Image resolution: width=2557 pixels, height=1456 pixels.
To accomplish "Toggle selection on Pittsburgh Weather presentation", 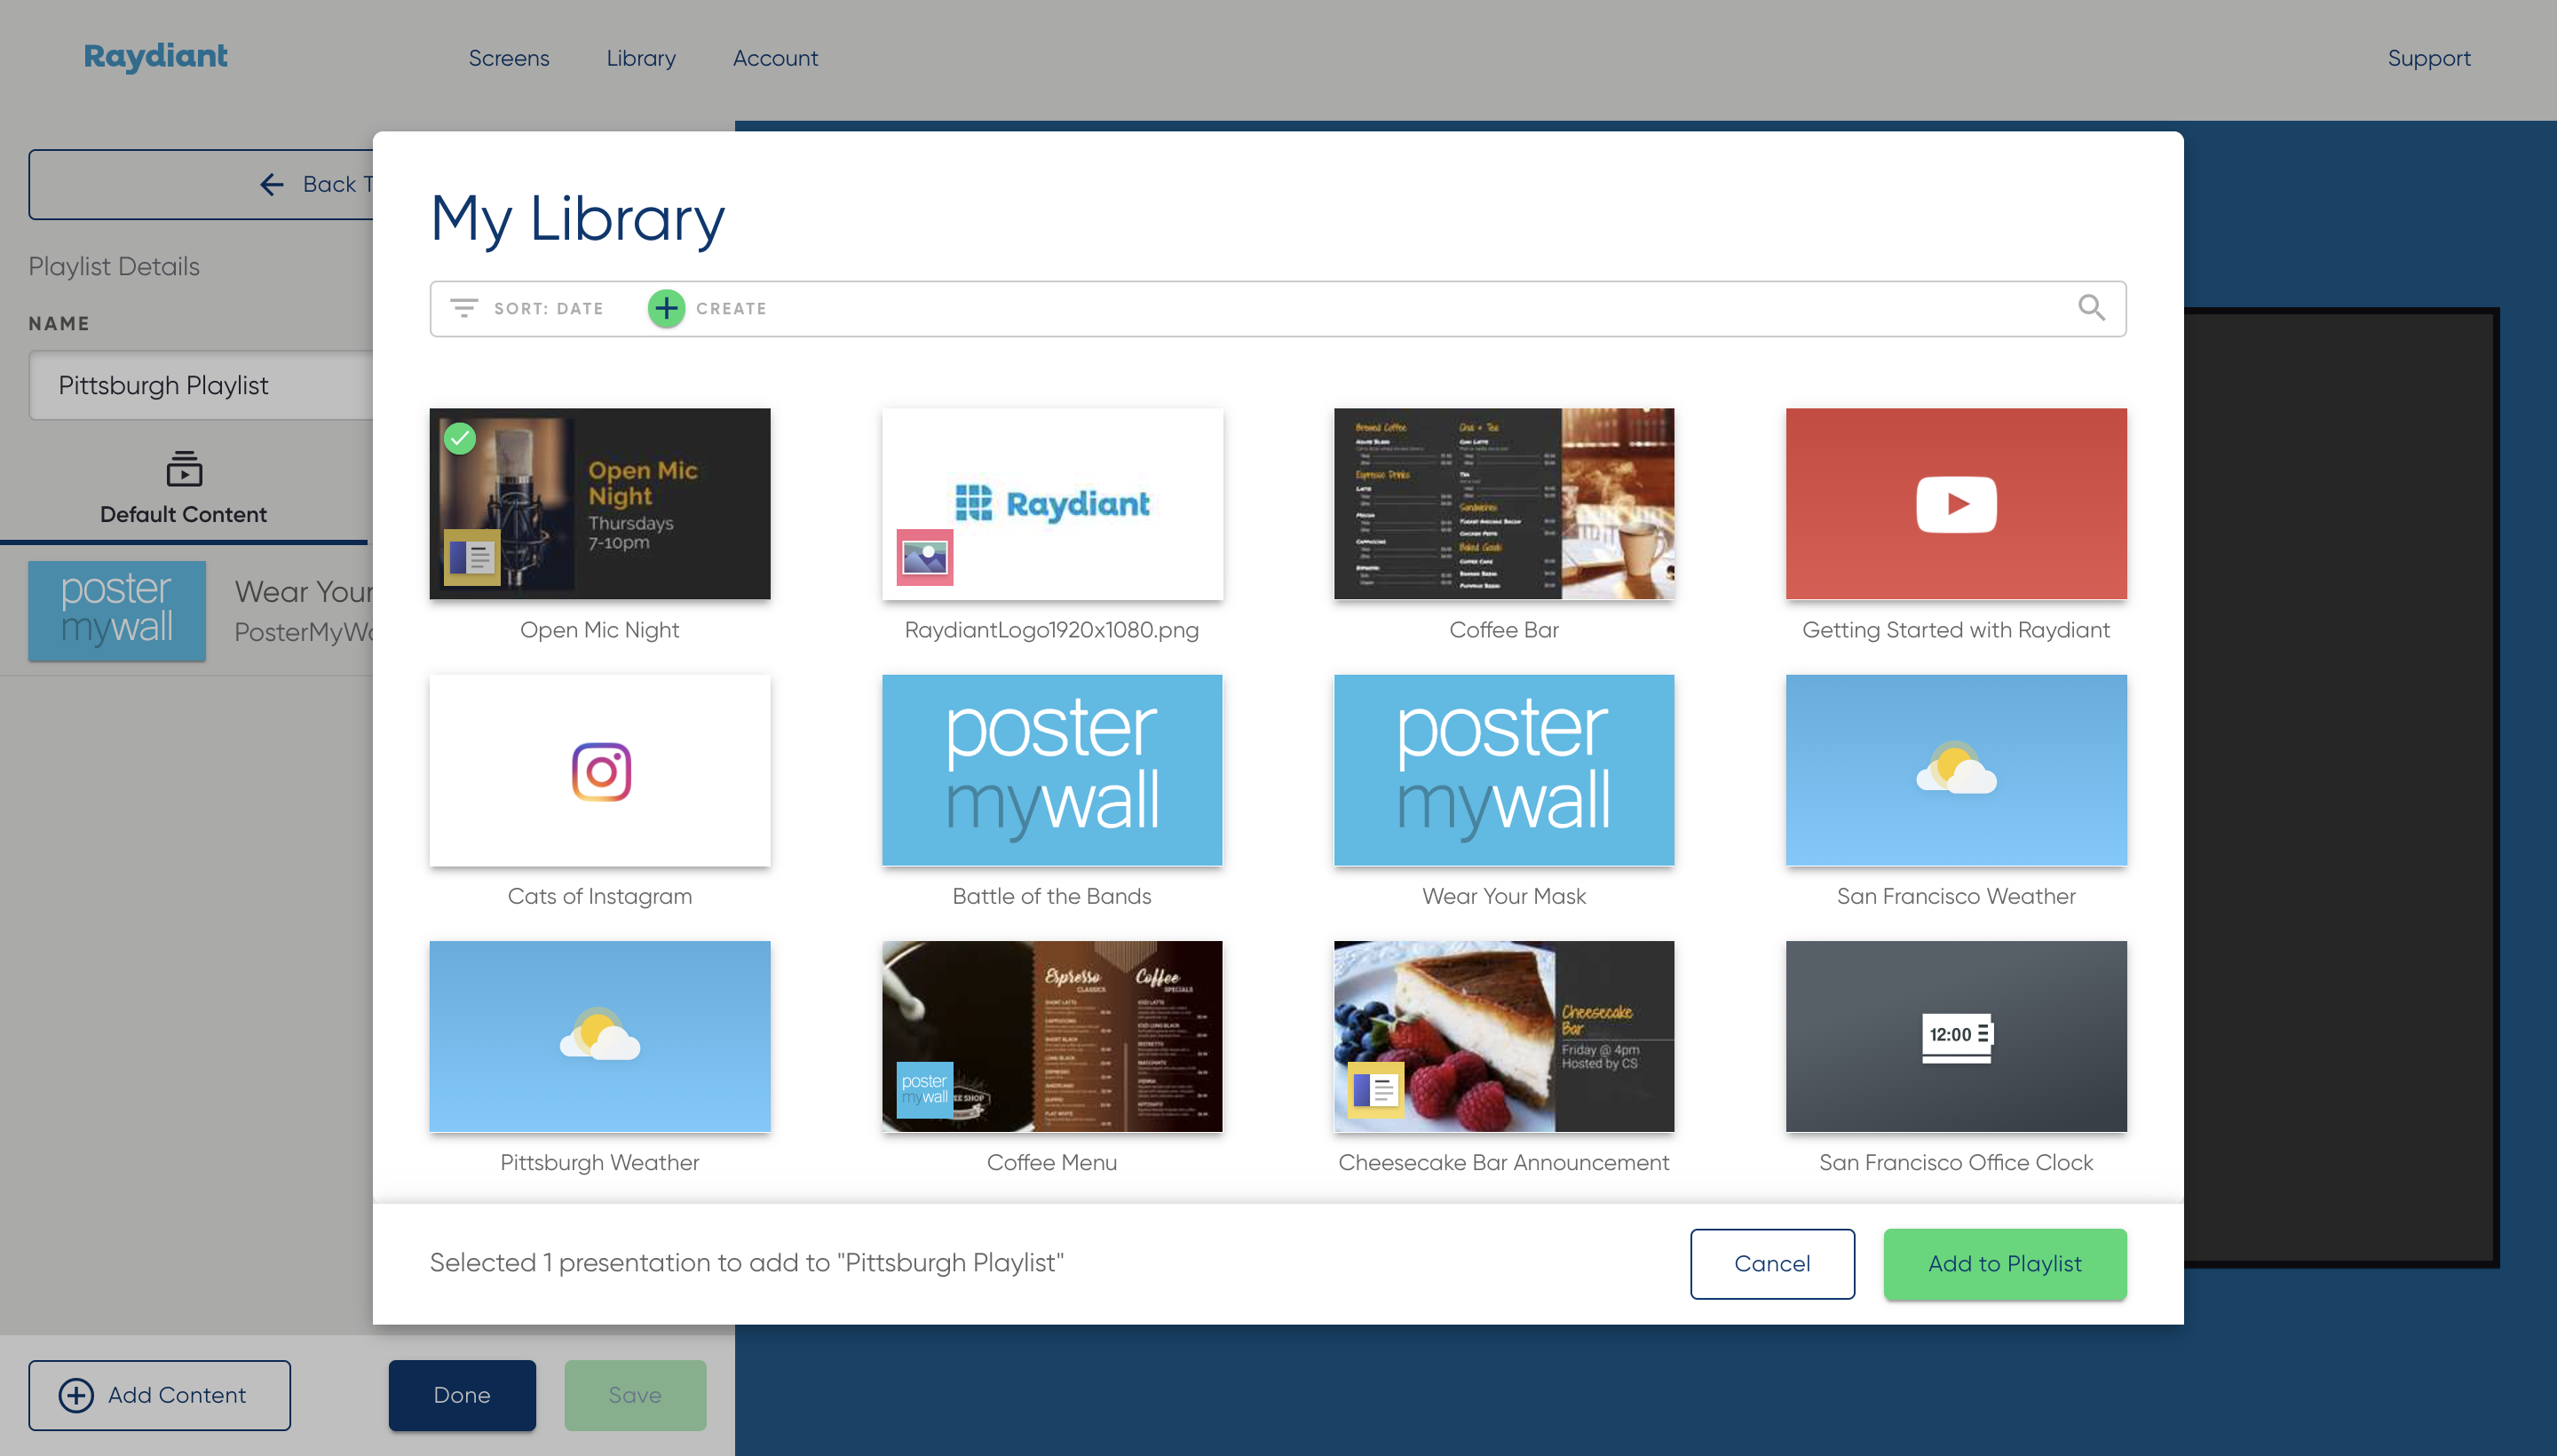I will pos(599,1034).
